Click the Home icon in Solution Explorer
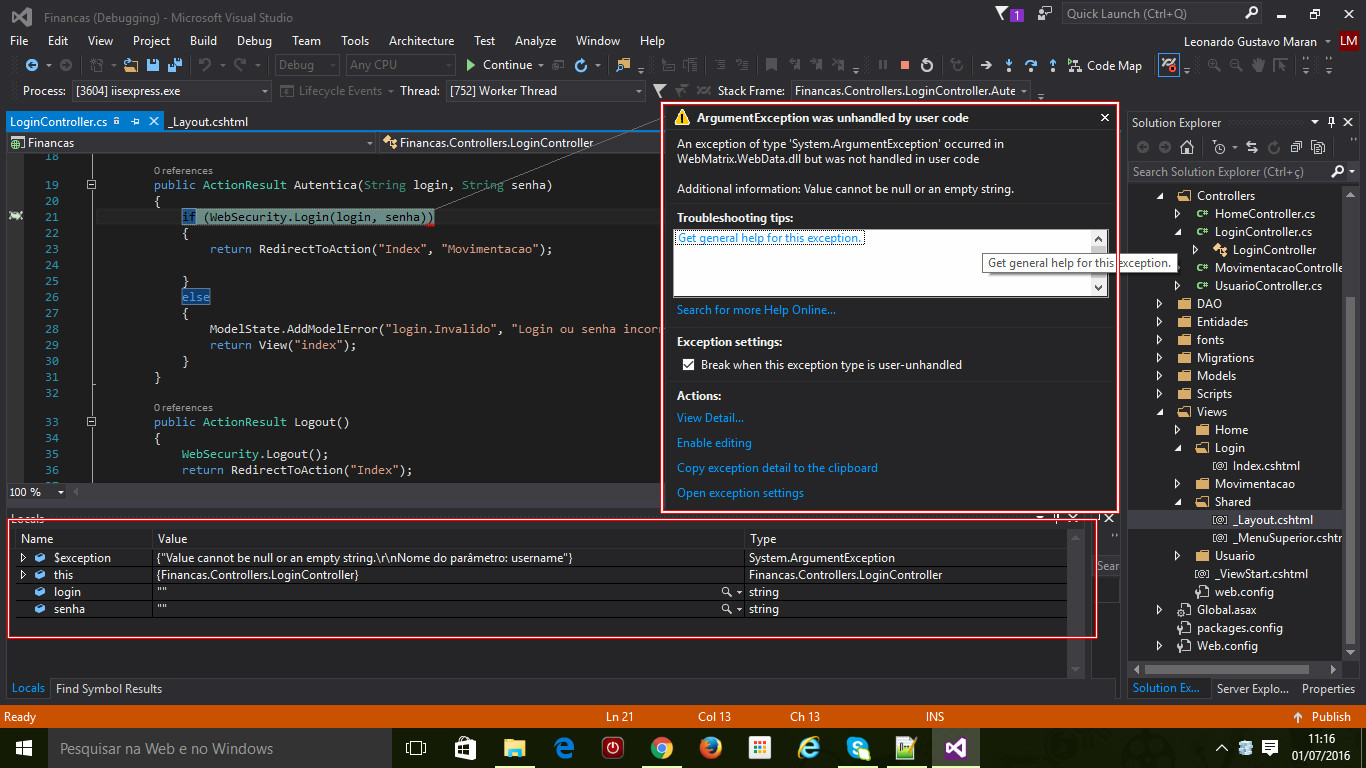Image resolution: width=1366 pixels, height=768 pixels. [1187, 147]
